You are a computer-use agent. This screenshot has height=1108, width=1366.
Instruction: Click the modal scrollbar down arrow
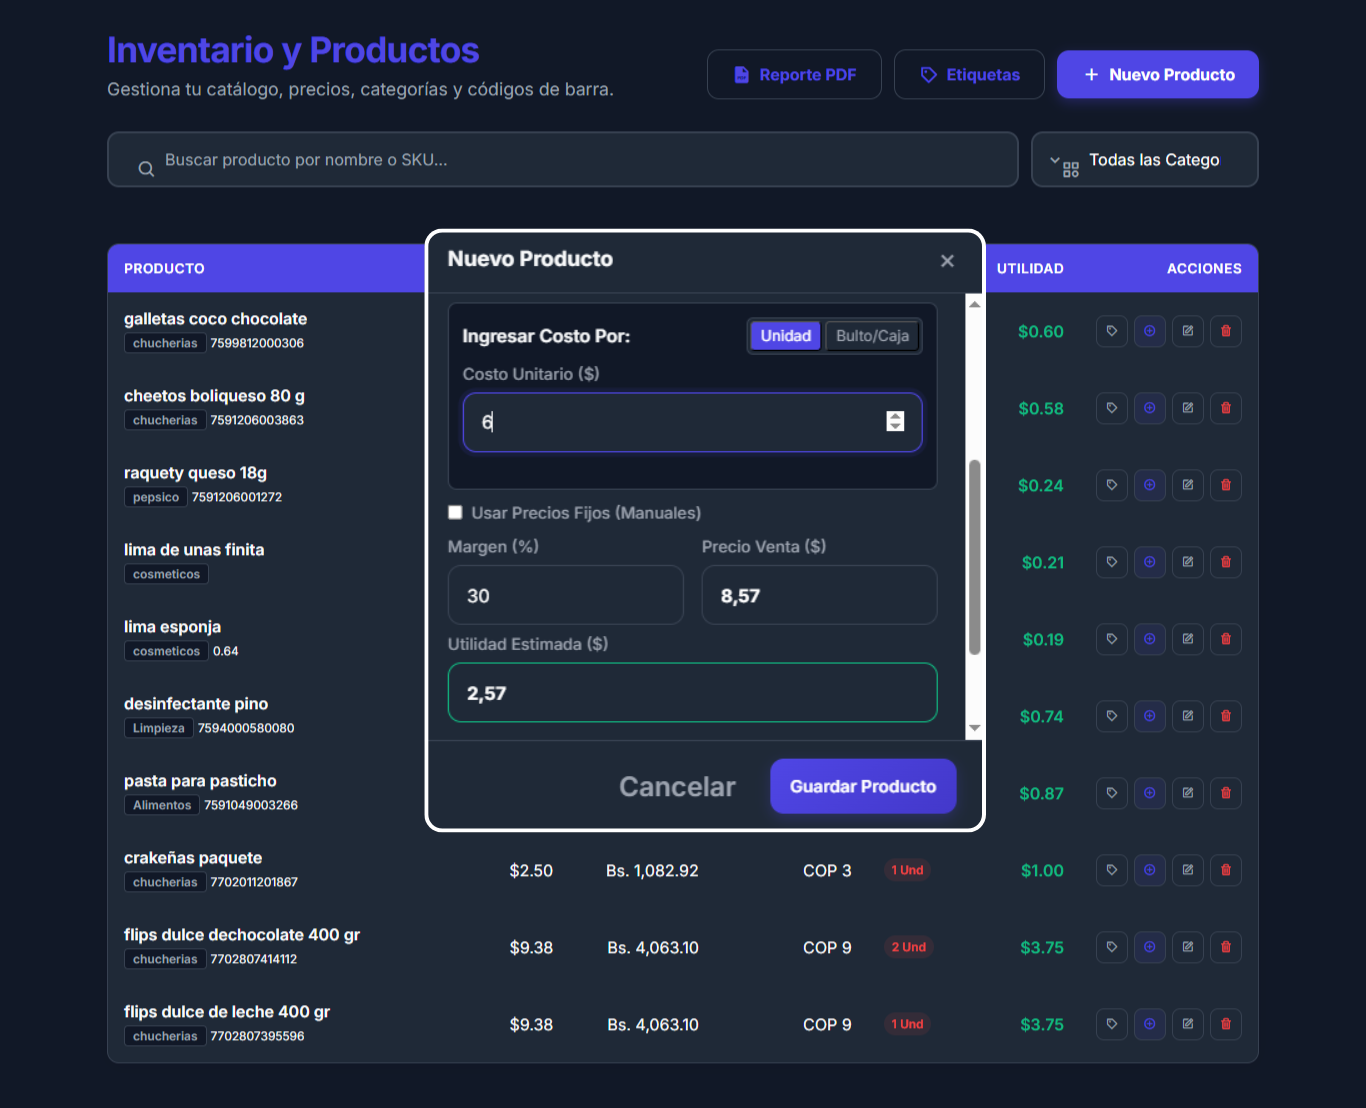click(x=974, y=729)
